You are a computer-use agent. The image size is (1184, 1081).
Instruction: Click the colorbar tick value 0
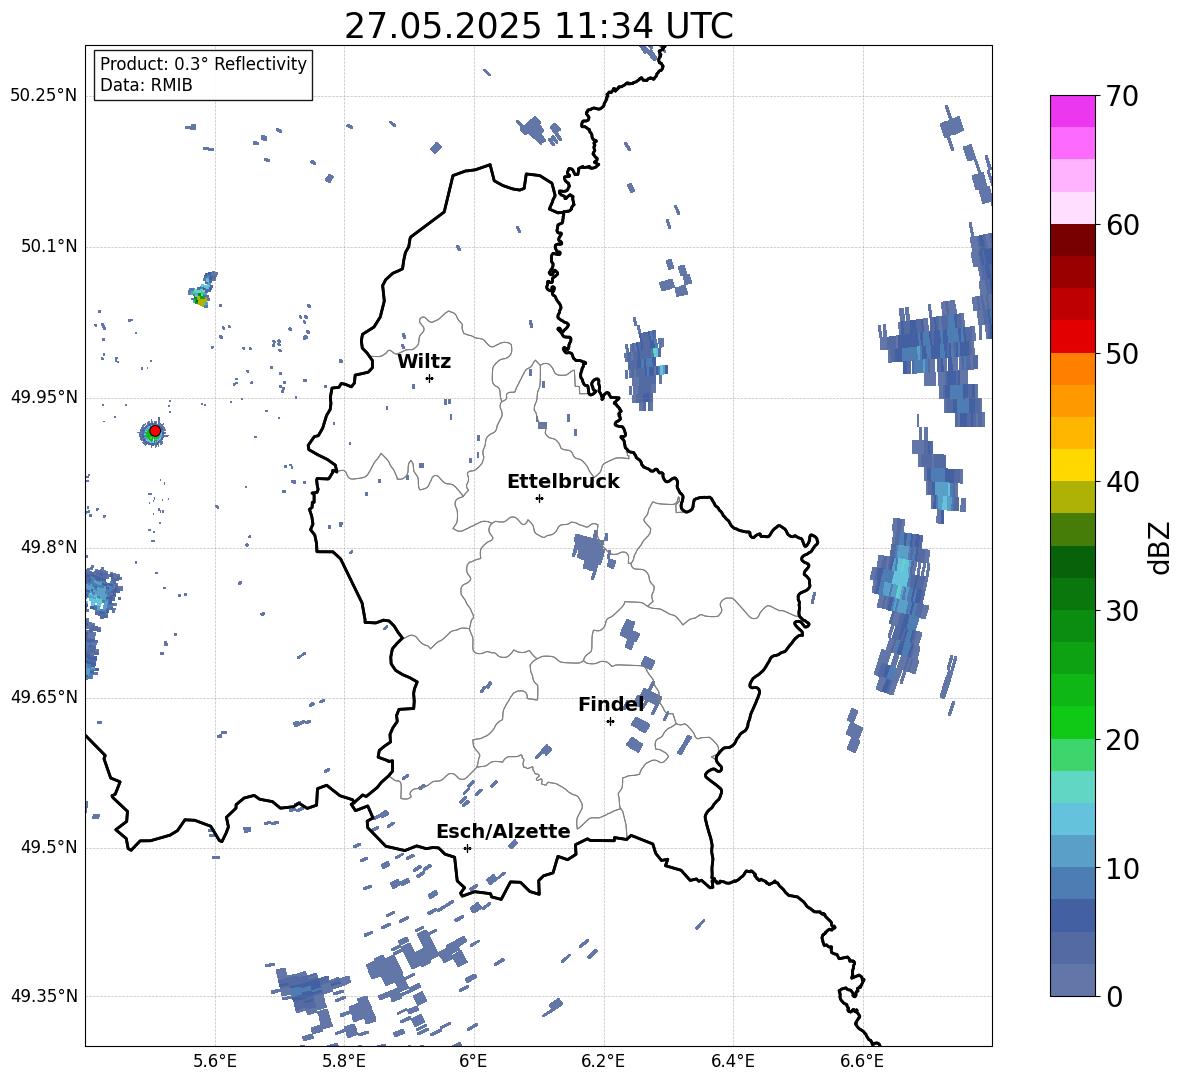[x=1114, y=996]
